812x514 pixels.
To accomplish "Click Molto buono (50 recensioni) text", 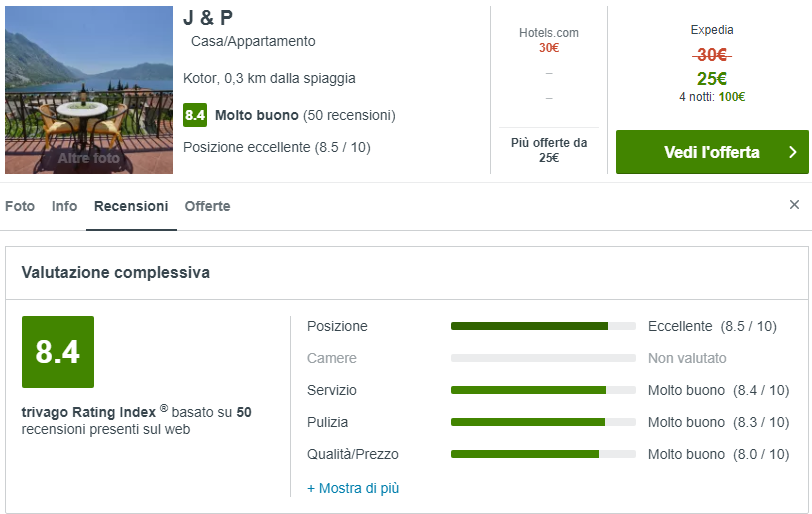I will [x=305, y=115].
